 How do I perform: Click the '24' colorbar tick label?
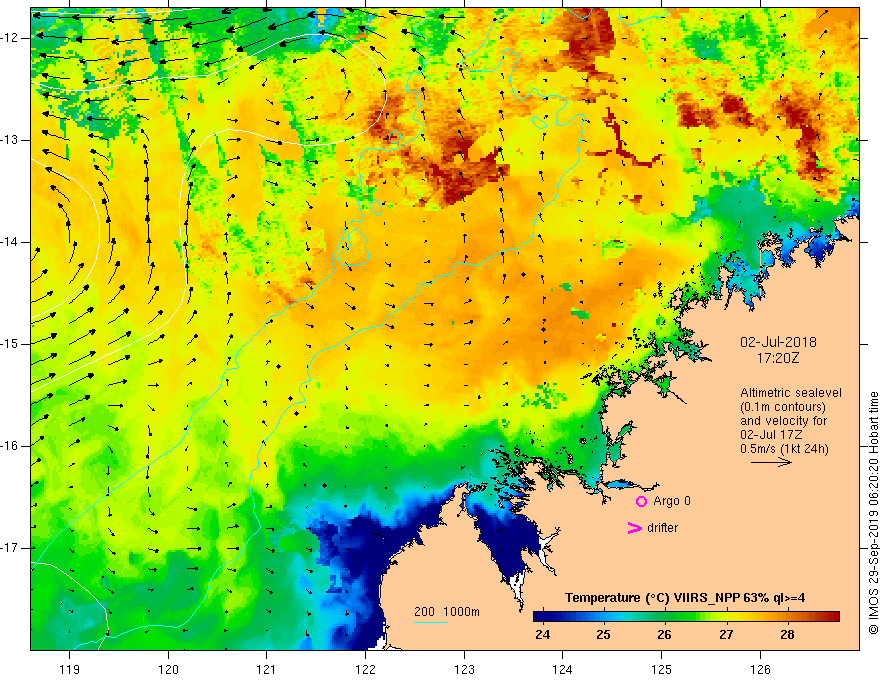(543, 635)
